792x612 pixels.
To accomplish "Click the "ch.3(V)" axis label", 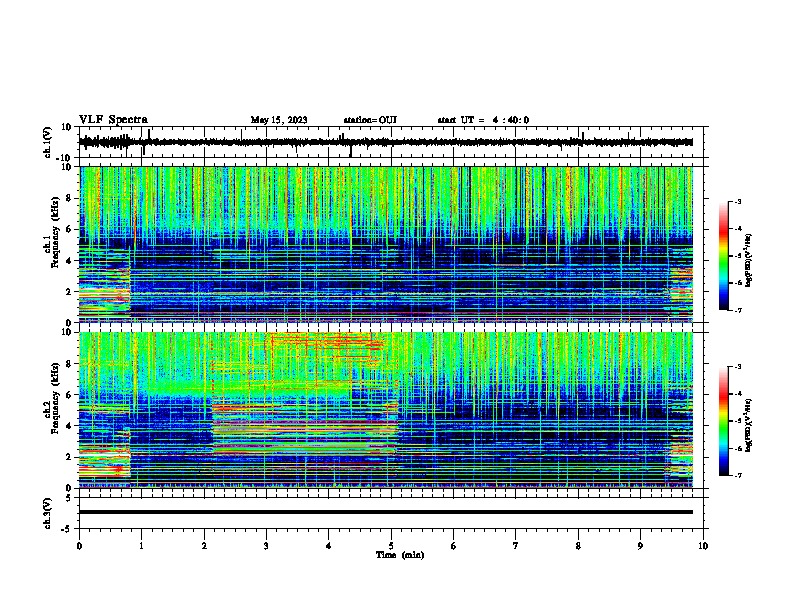I will point(48,513).
